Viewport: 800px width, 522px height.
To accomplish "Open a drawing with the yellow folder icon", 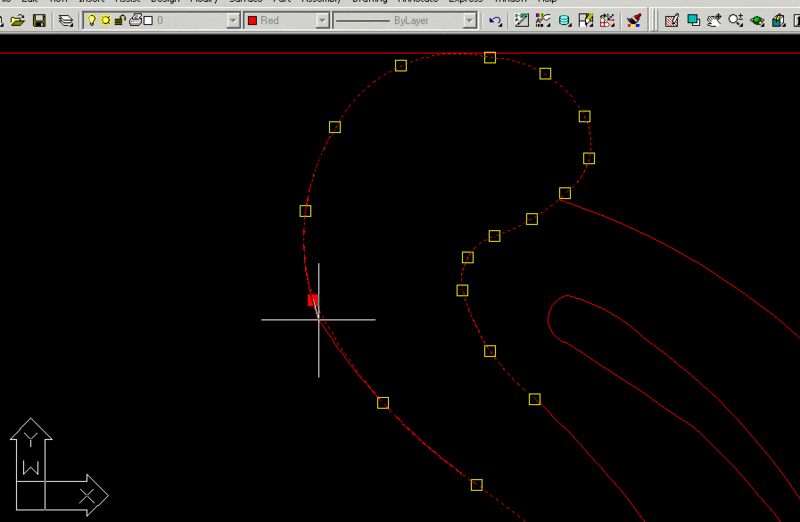I will [x=17, y=20].
